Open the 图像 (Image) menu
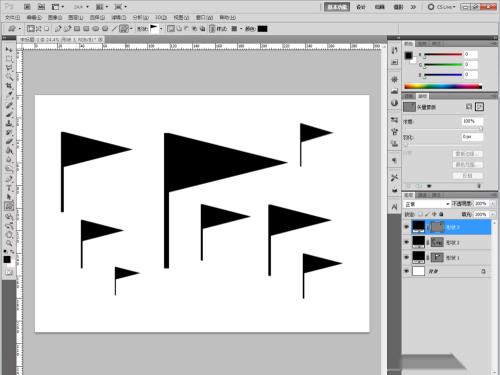 click(x=55, y=18)
